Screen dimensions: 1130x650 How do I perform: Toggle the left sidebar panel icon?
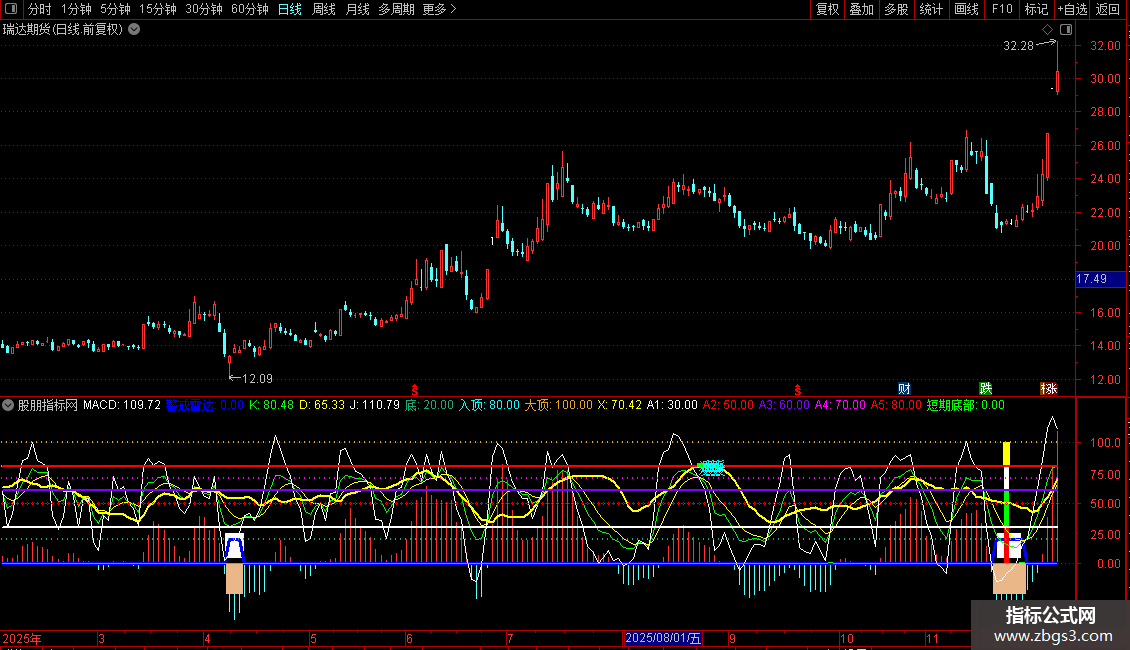[x=11, y=9]
